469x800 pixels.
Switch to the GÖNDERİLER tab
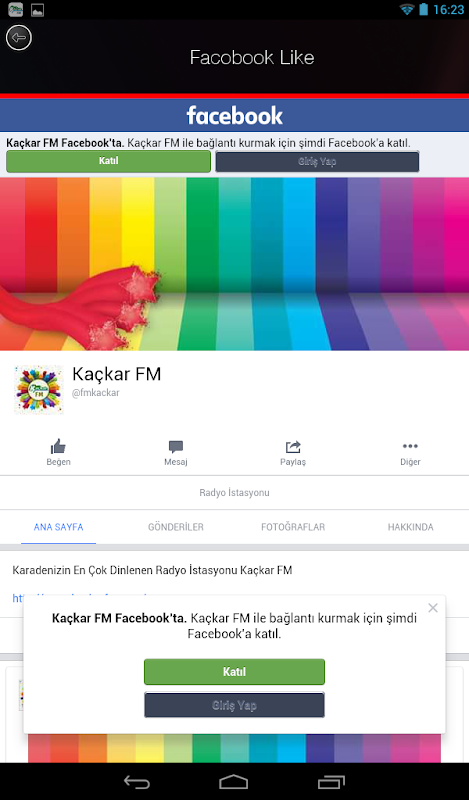coord(176,527)
